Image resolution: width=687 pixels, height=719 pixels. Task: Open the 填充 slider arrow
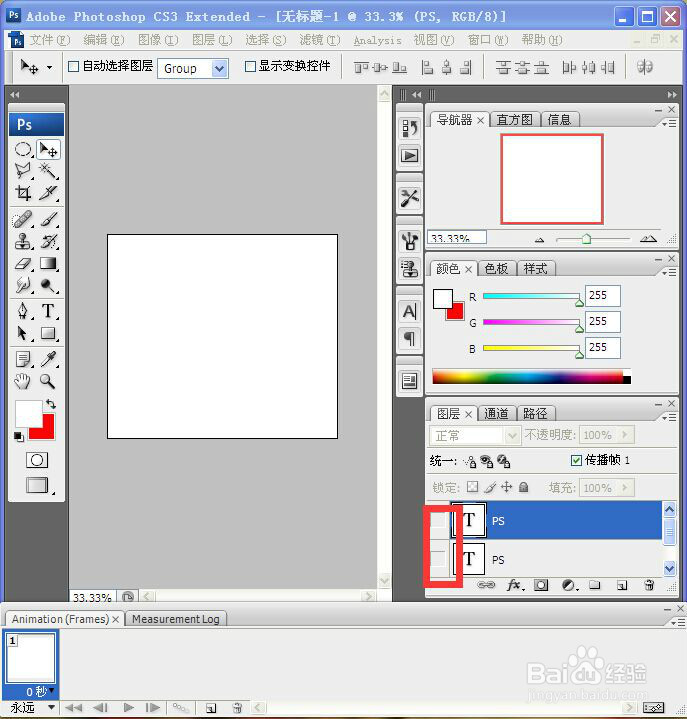coord(625,487)
